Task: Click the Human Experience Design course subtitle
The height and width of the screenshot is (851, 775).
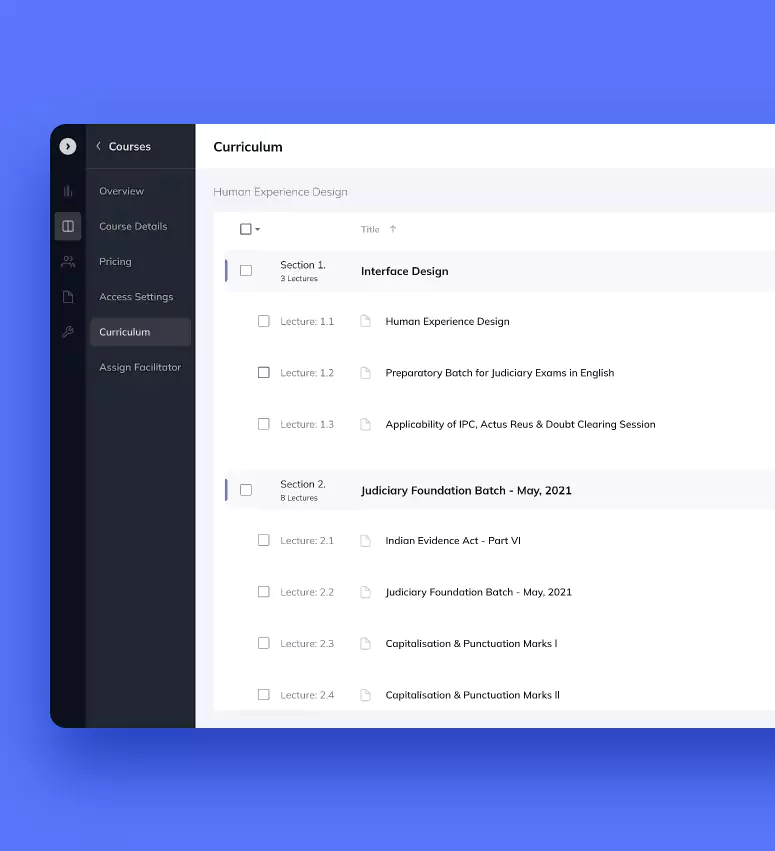Action: coord(281,192)
